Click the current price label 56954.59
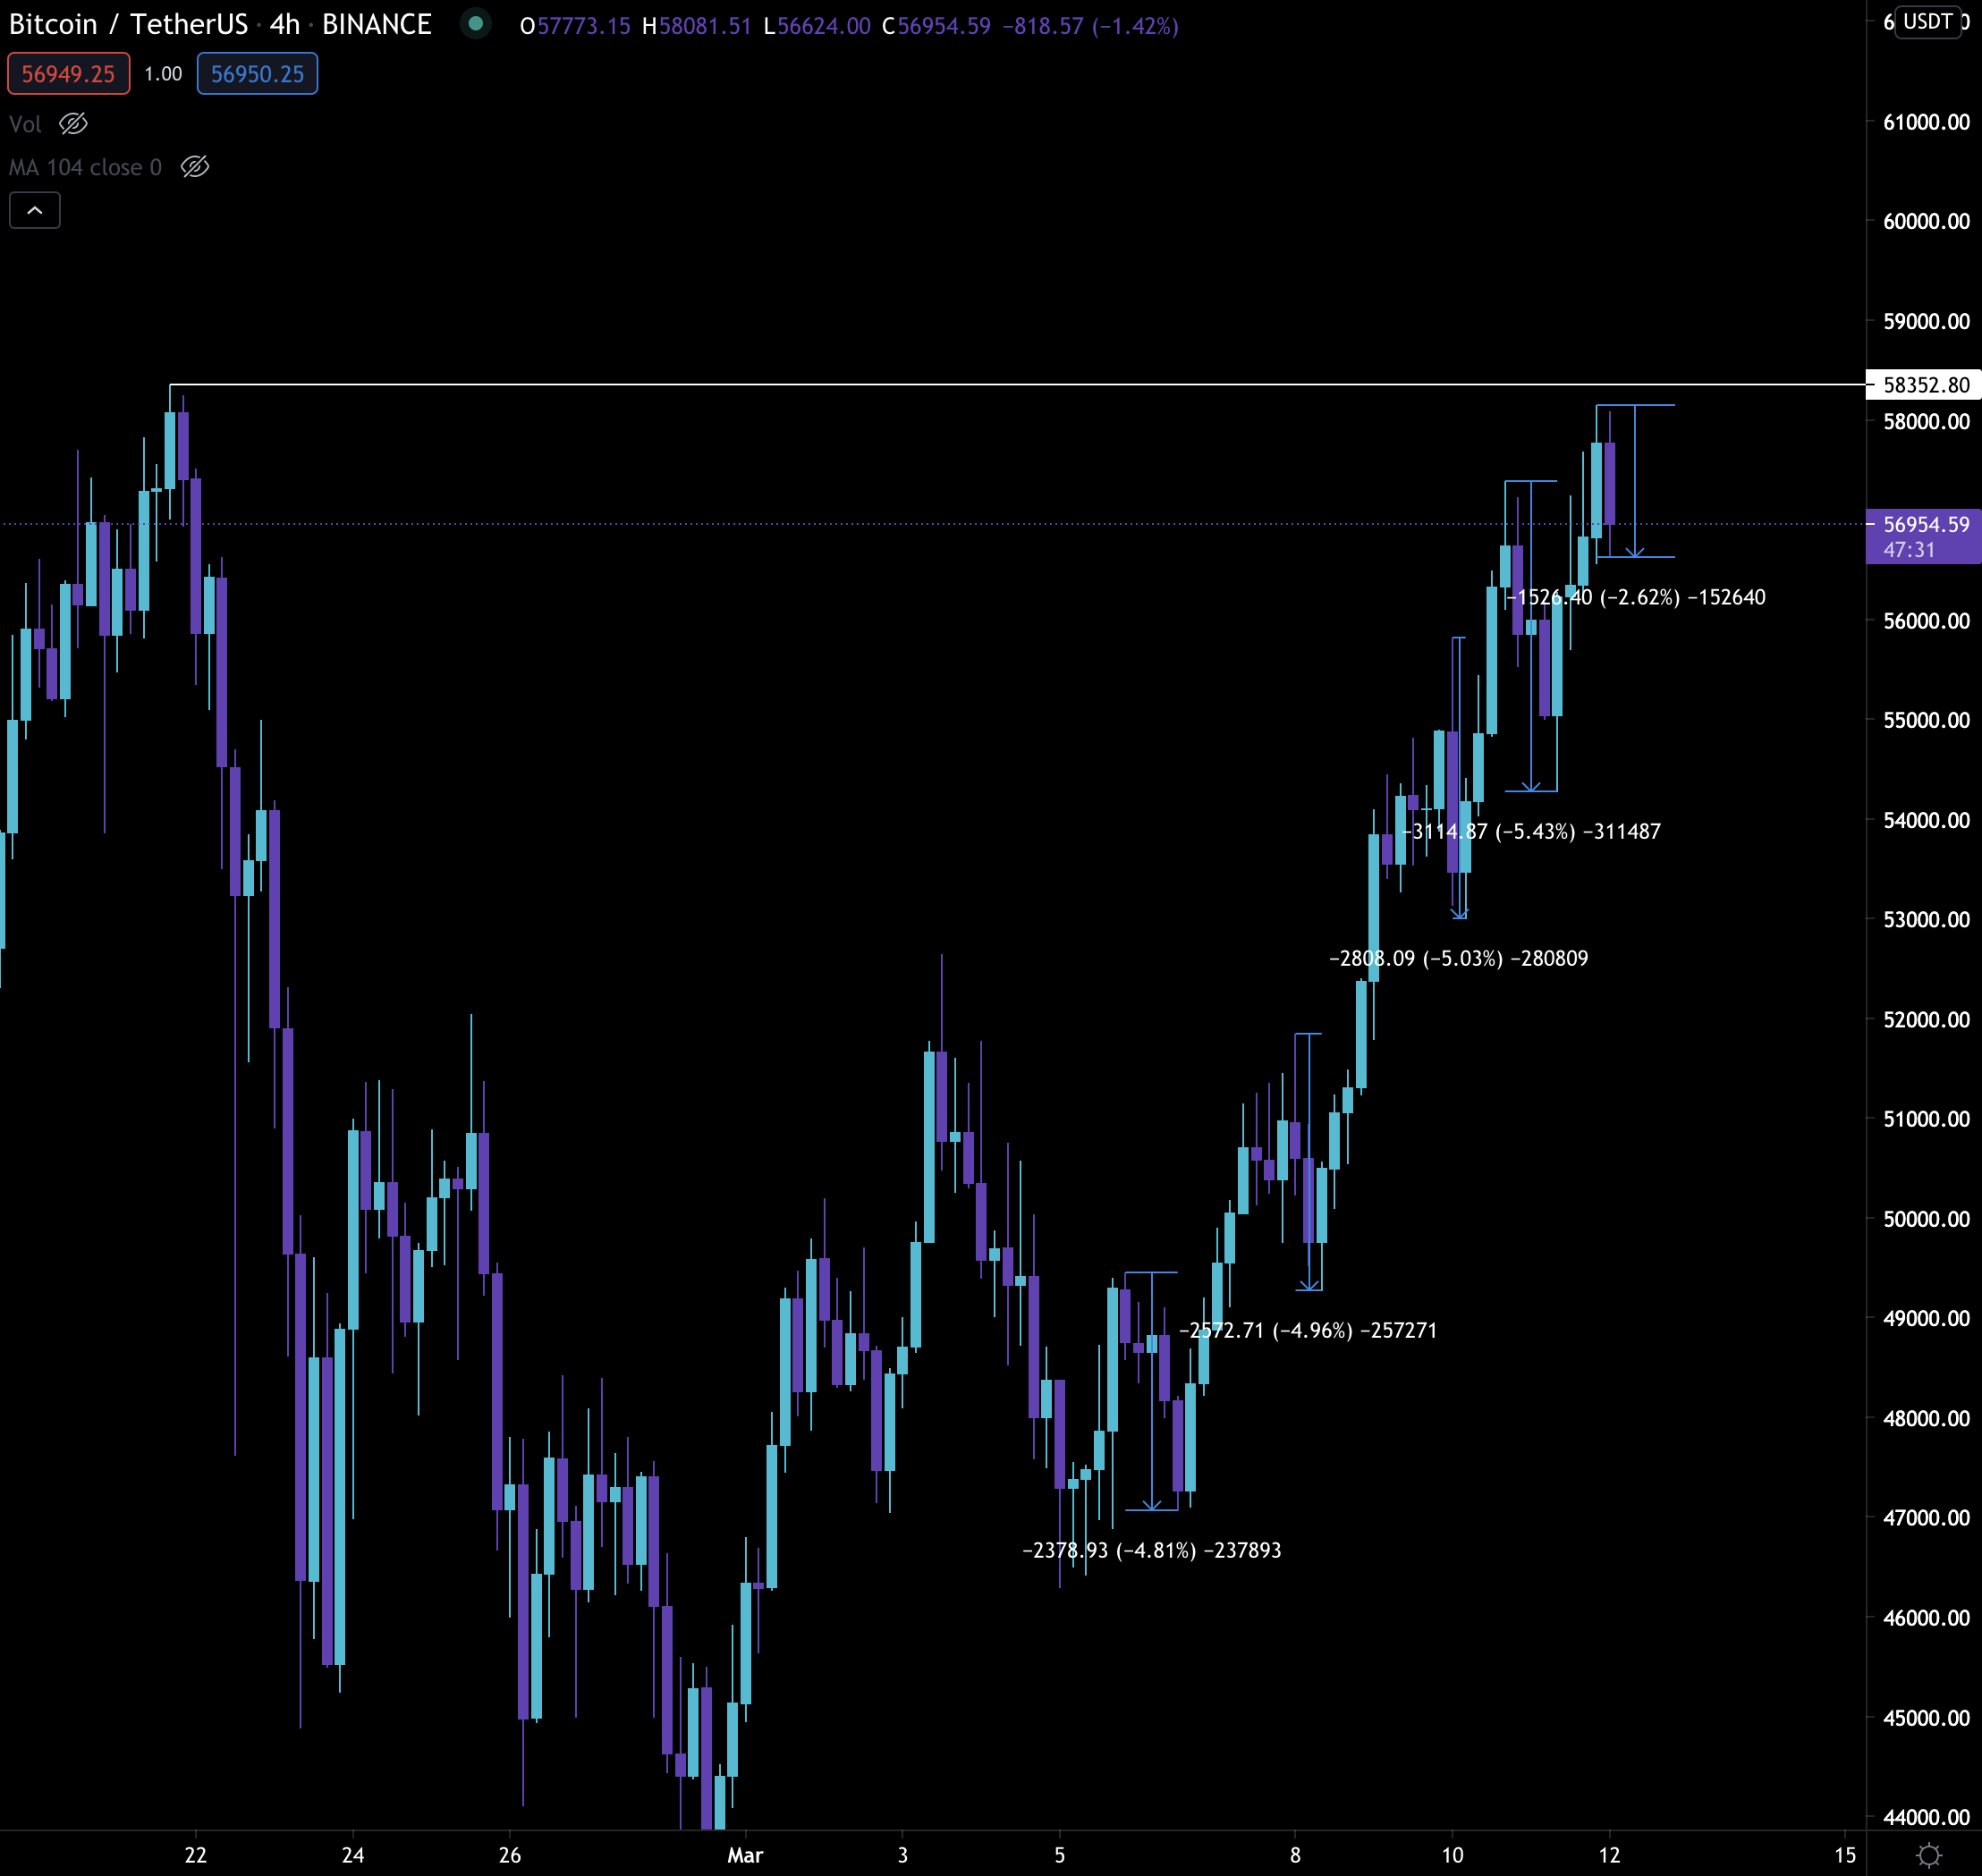1982x1876 pixels. (1925, 524)
